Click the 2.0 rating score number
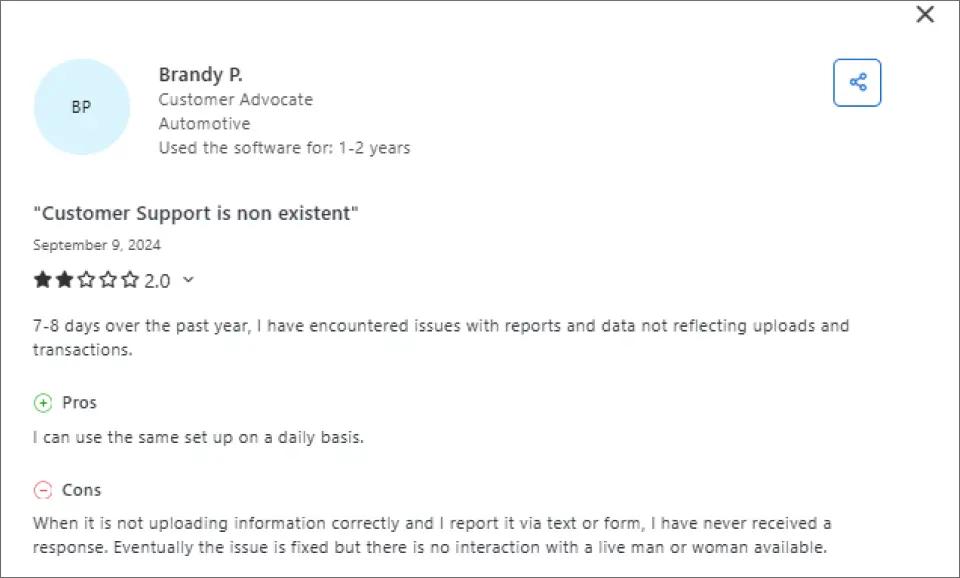This screenshot has height=578, width=960. click(157, 281)
